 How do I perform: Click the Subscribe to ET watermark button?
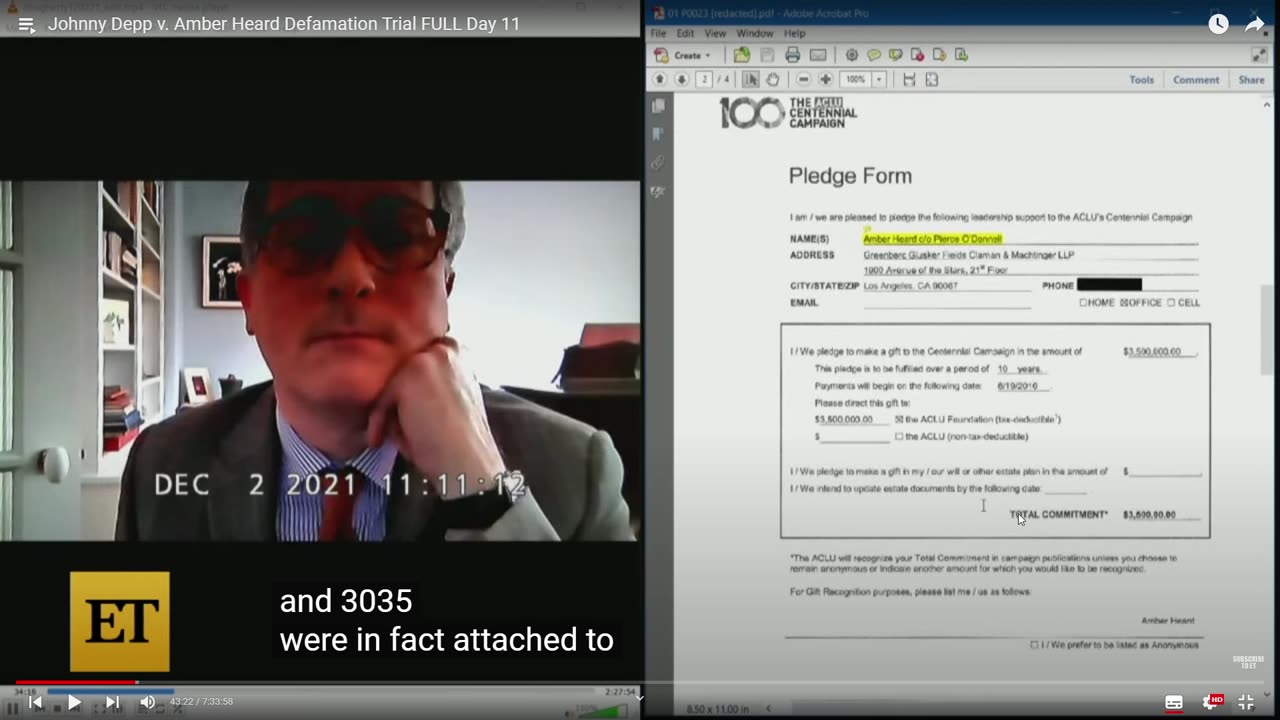1248,662
